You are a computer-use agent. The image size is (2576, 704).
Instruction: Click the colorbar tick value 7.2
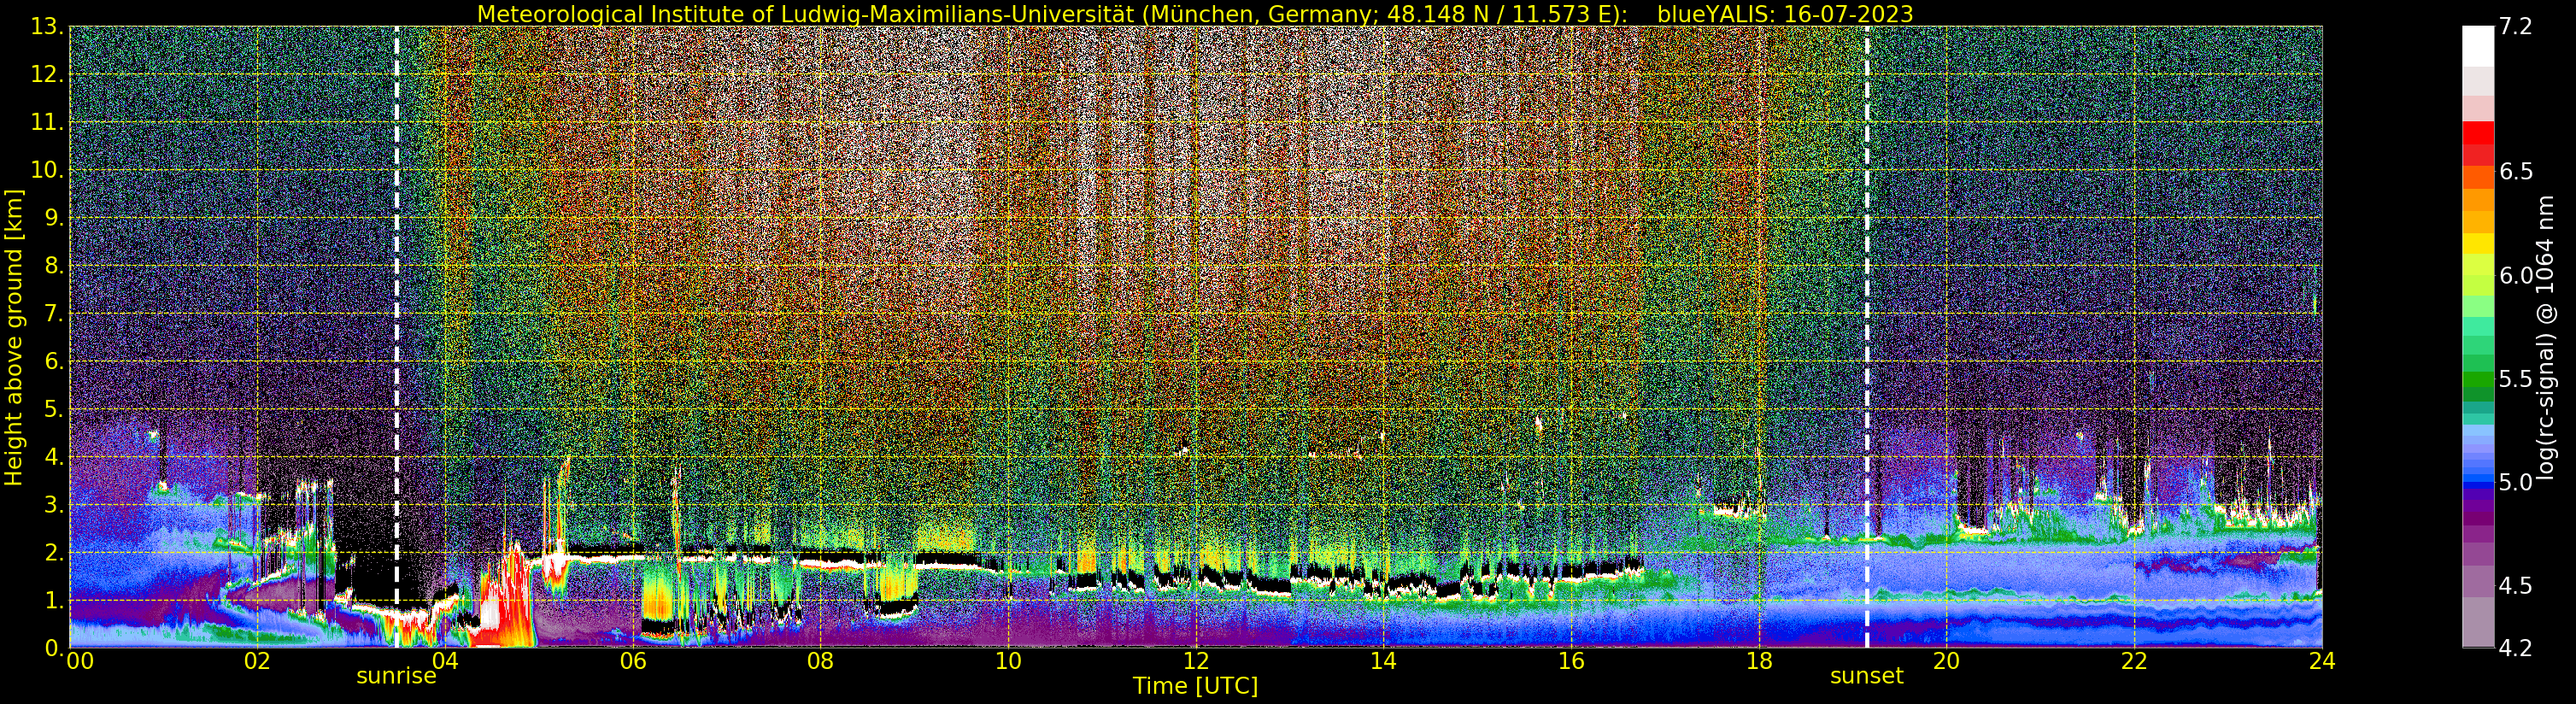2516,27
